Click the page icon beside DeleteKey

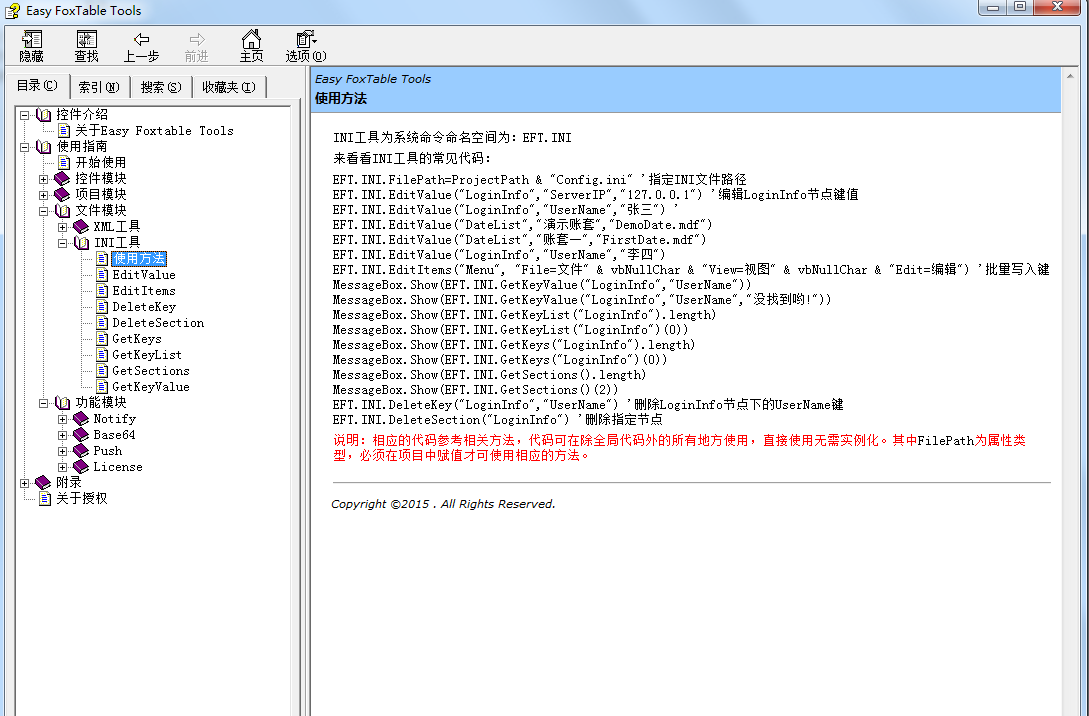tap(101, 306)
